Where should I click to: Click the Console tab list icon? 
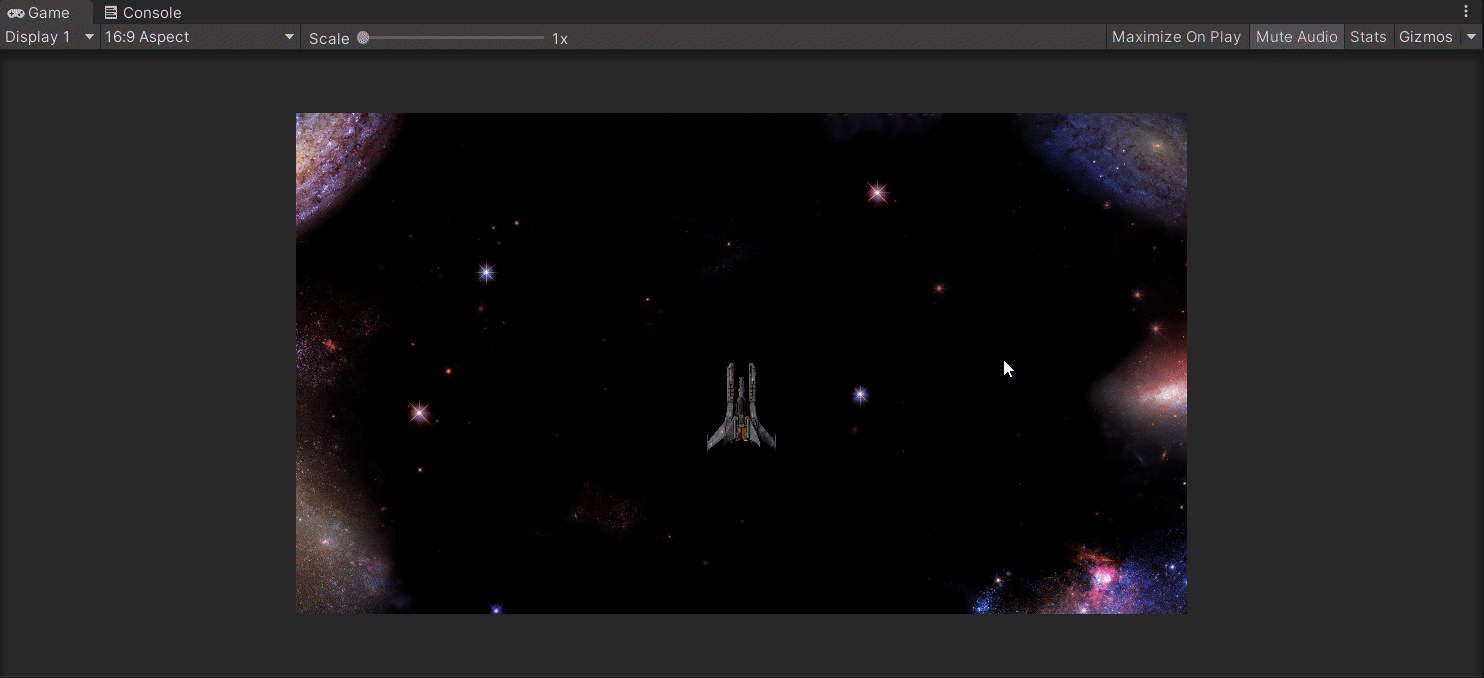111,13
